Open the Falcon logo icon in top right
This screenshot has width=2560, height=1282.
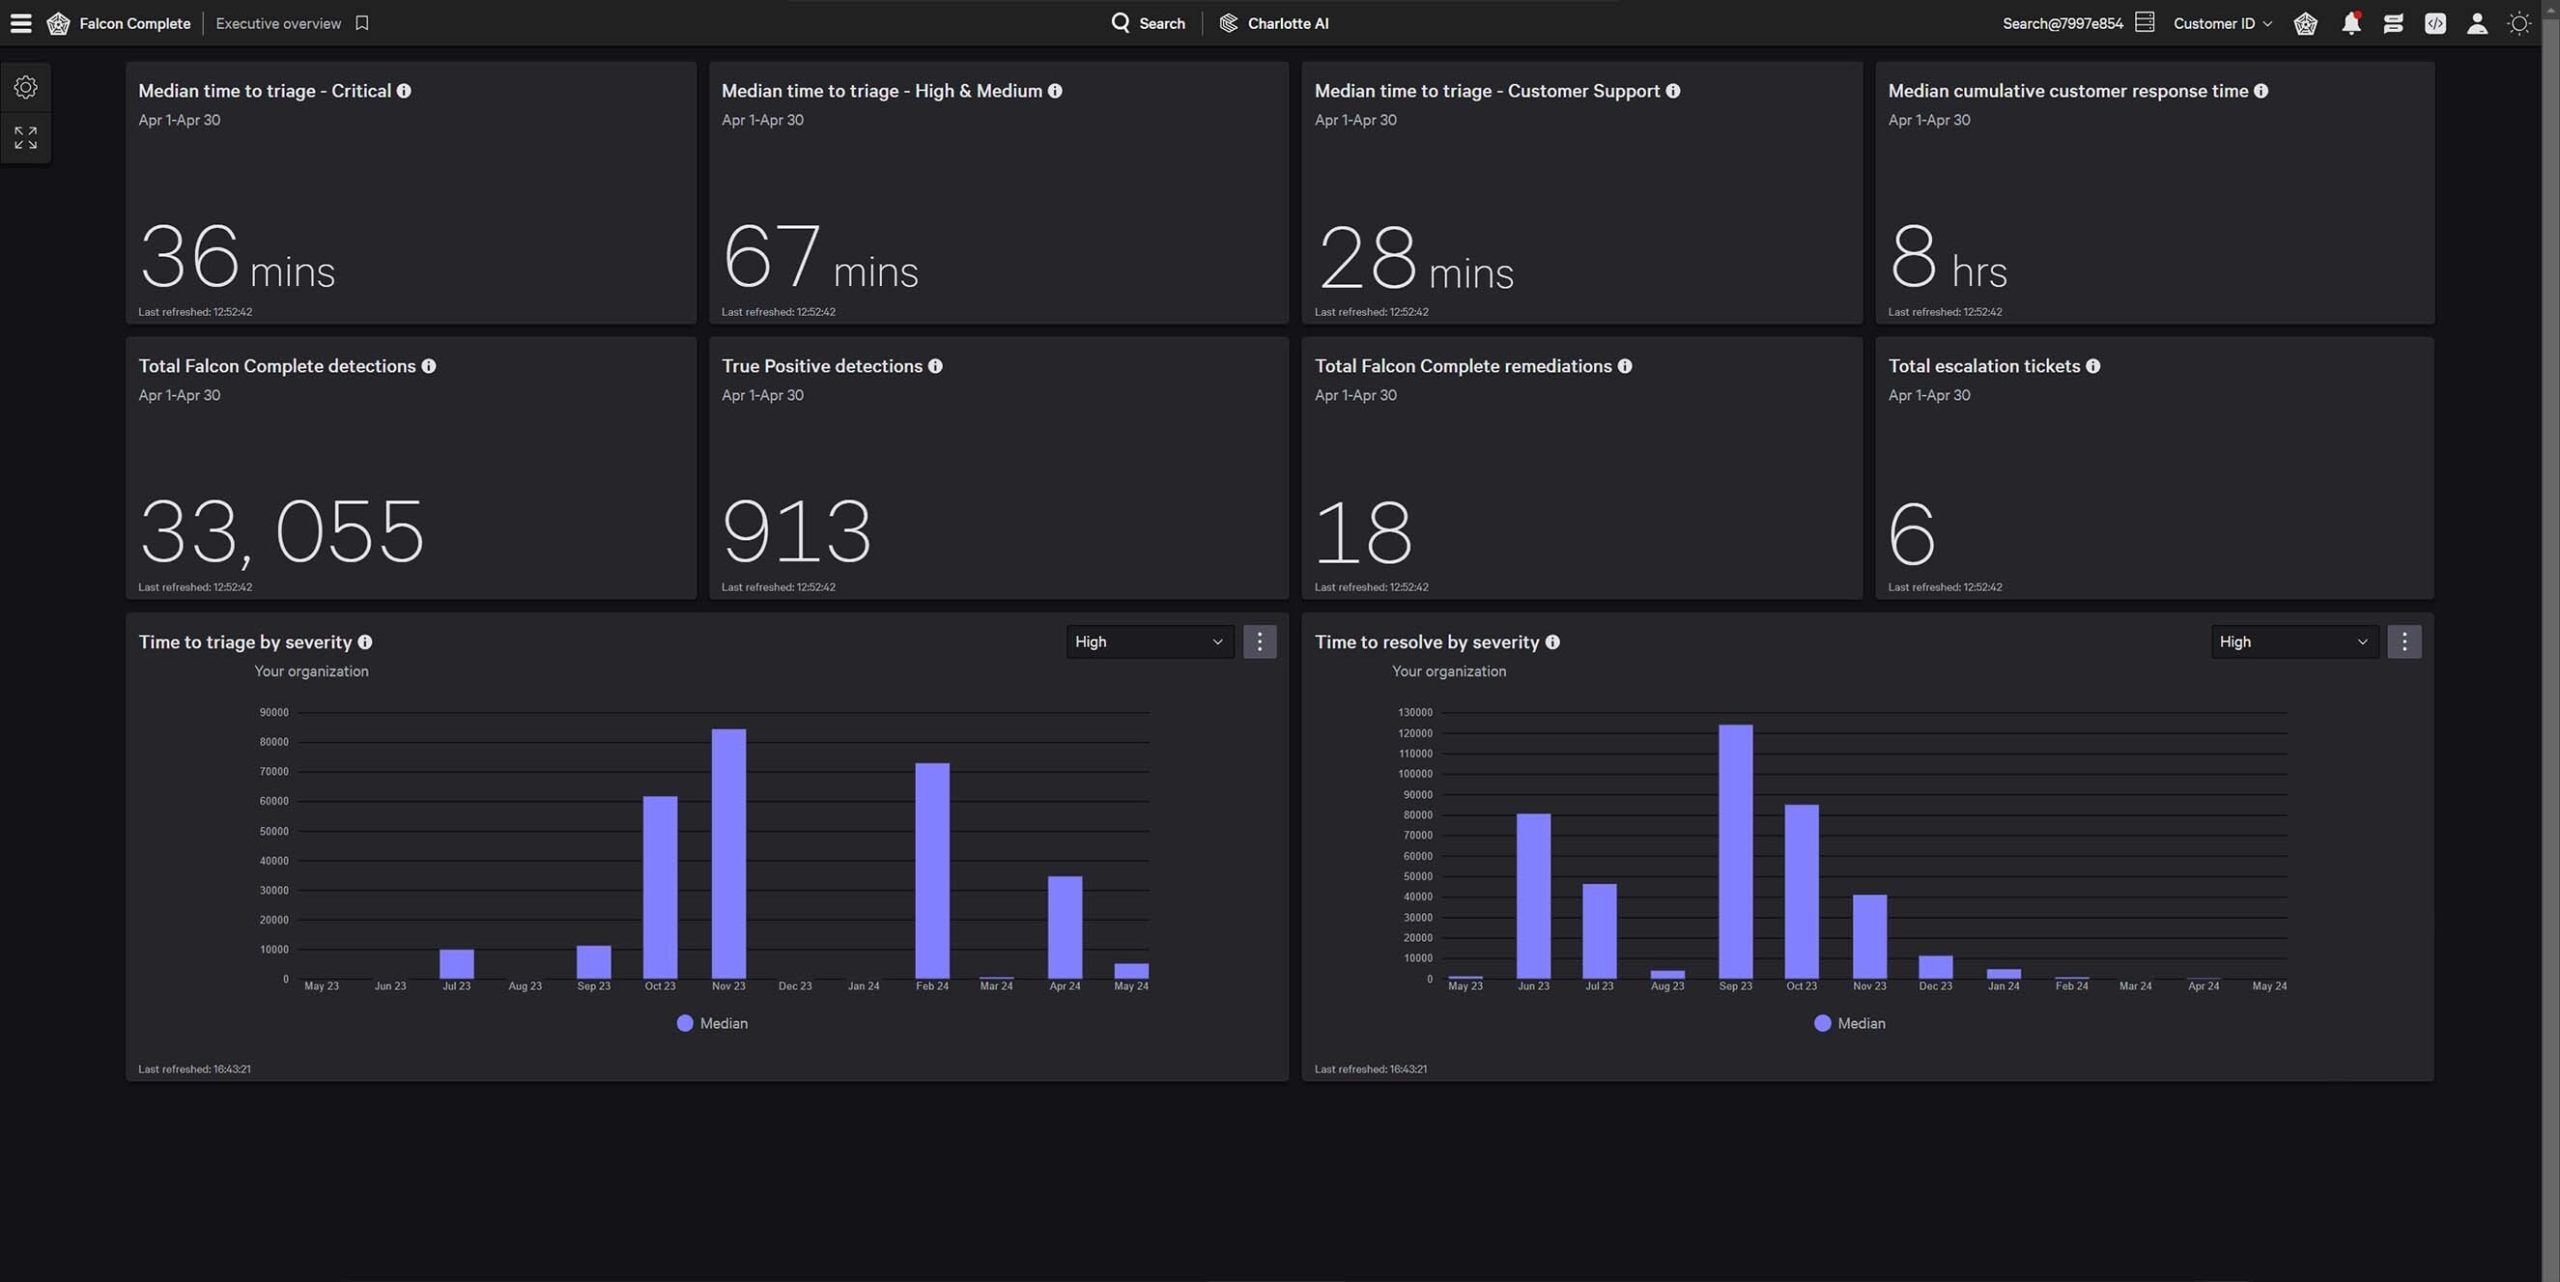(x=2305, y=23)
